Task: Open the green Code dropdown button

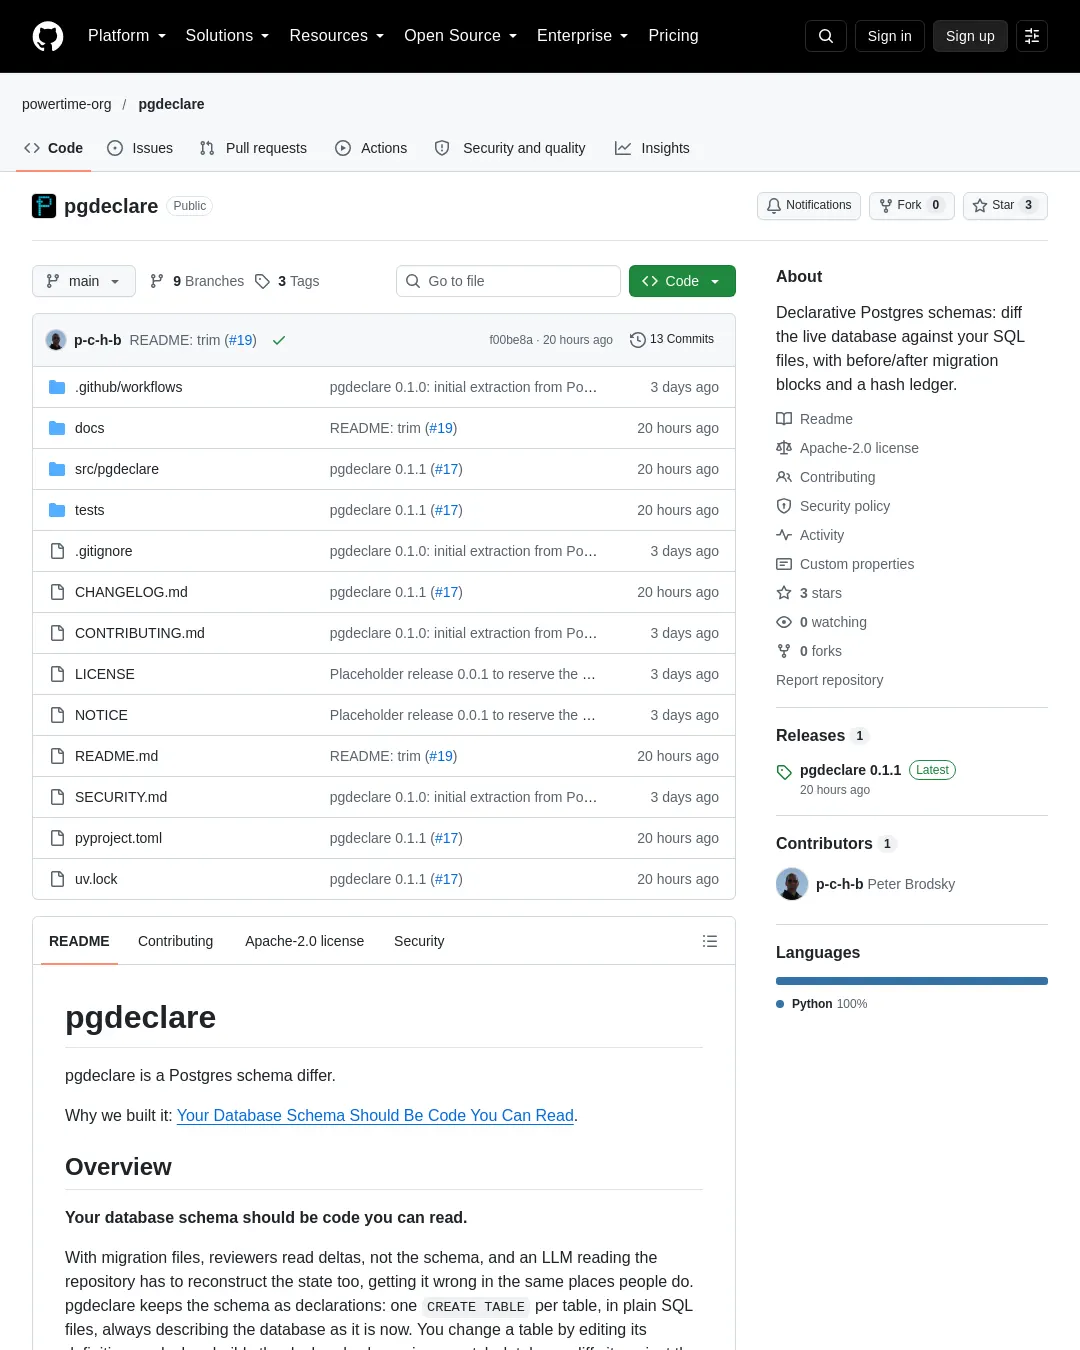Action: click(x=682, y=281)
